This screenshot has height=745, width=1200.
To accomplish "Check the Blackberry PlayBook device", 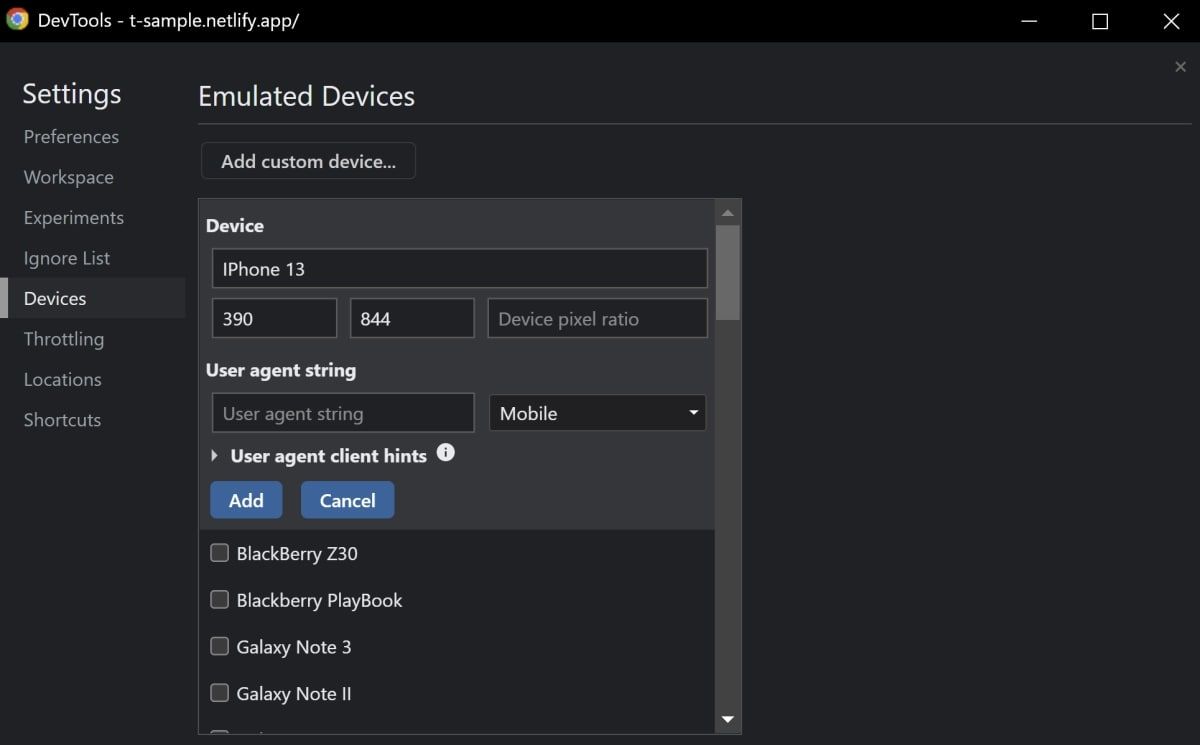I will click(220, 600).
